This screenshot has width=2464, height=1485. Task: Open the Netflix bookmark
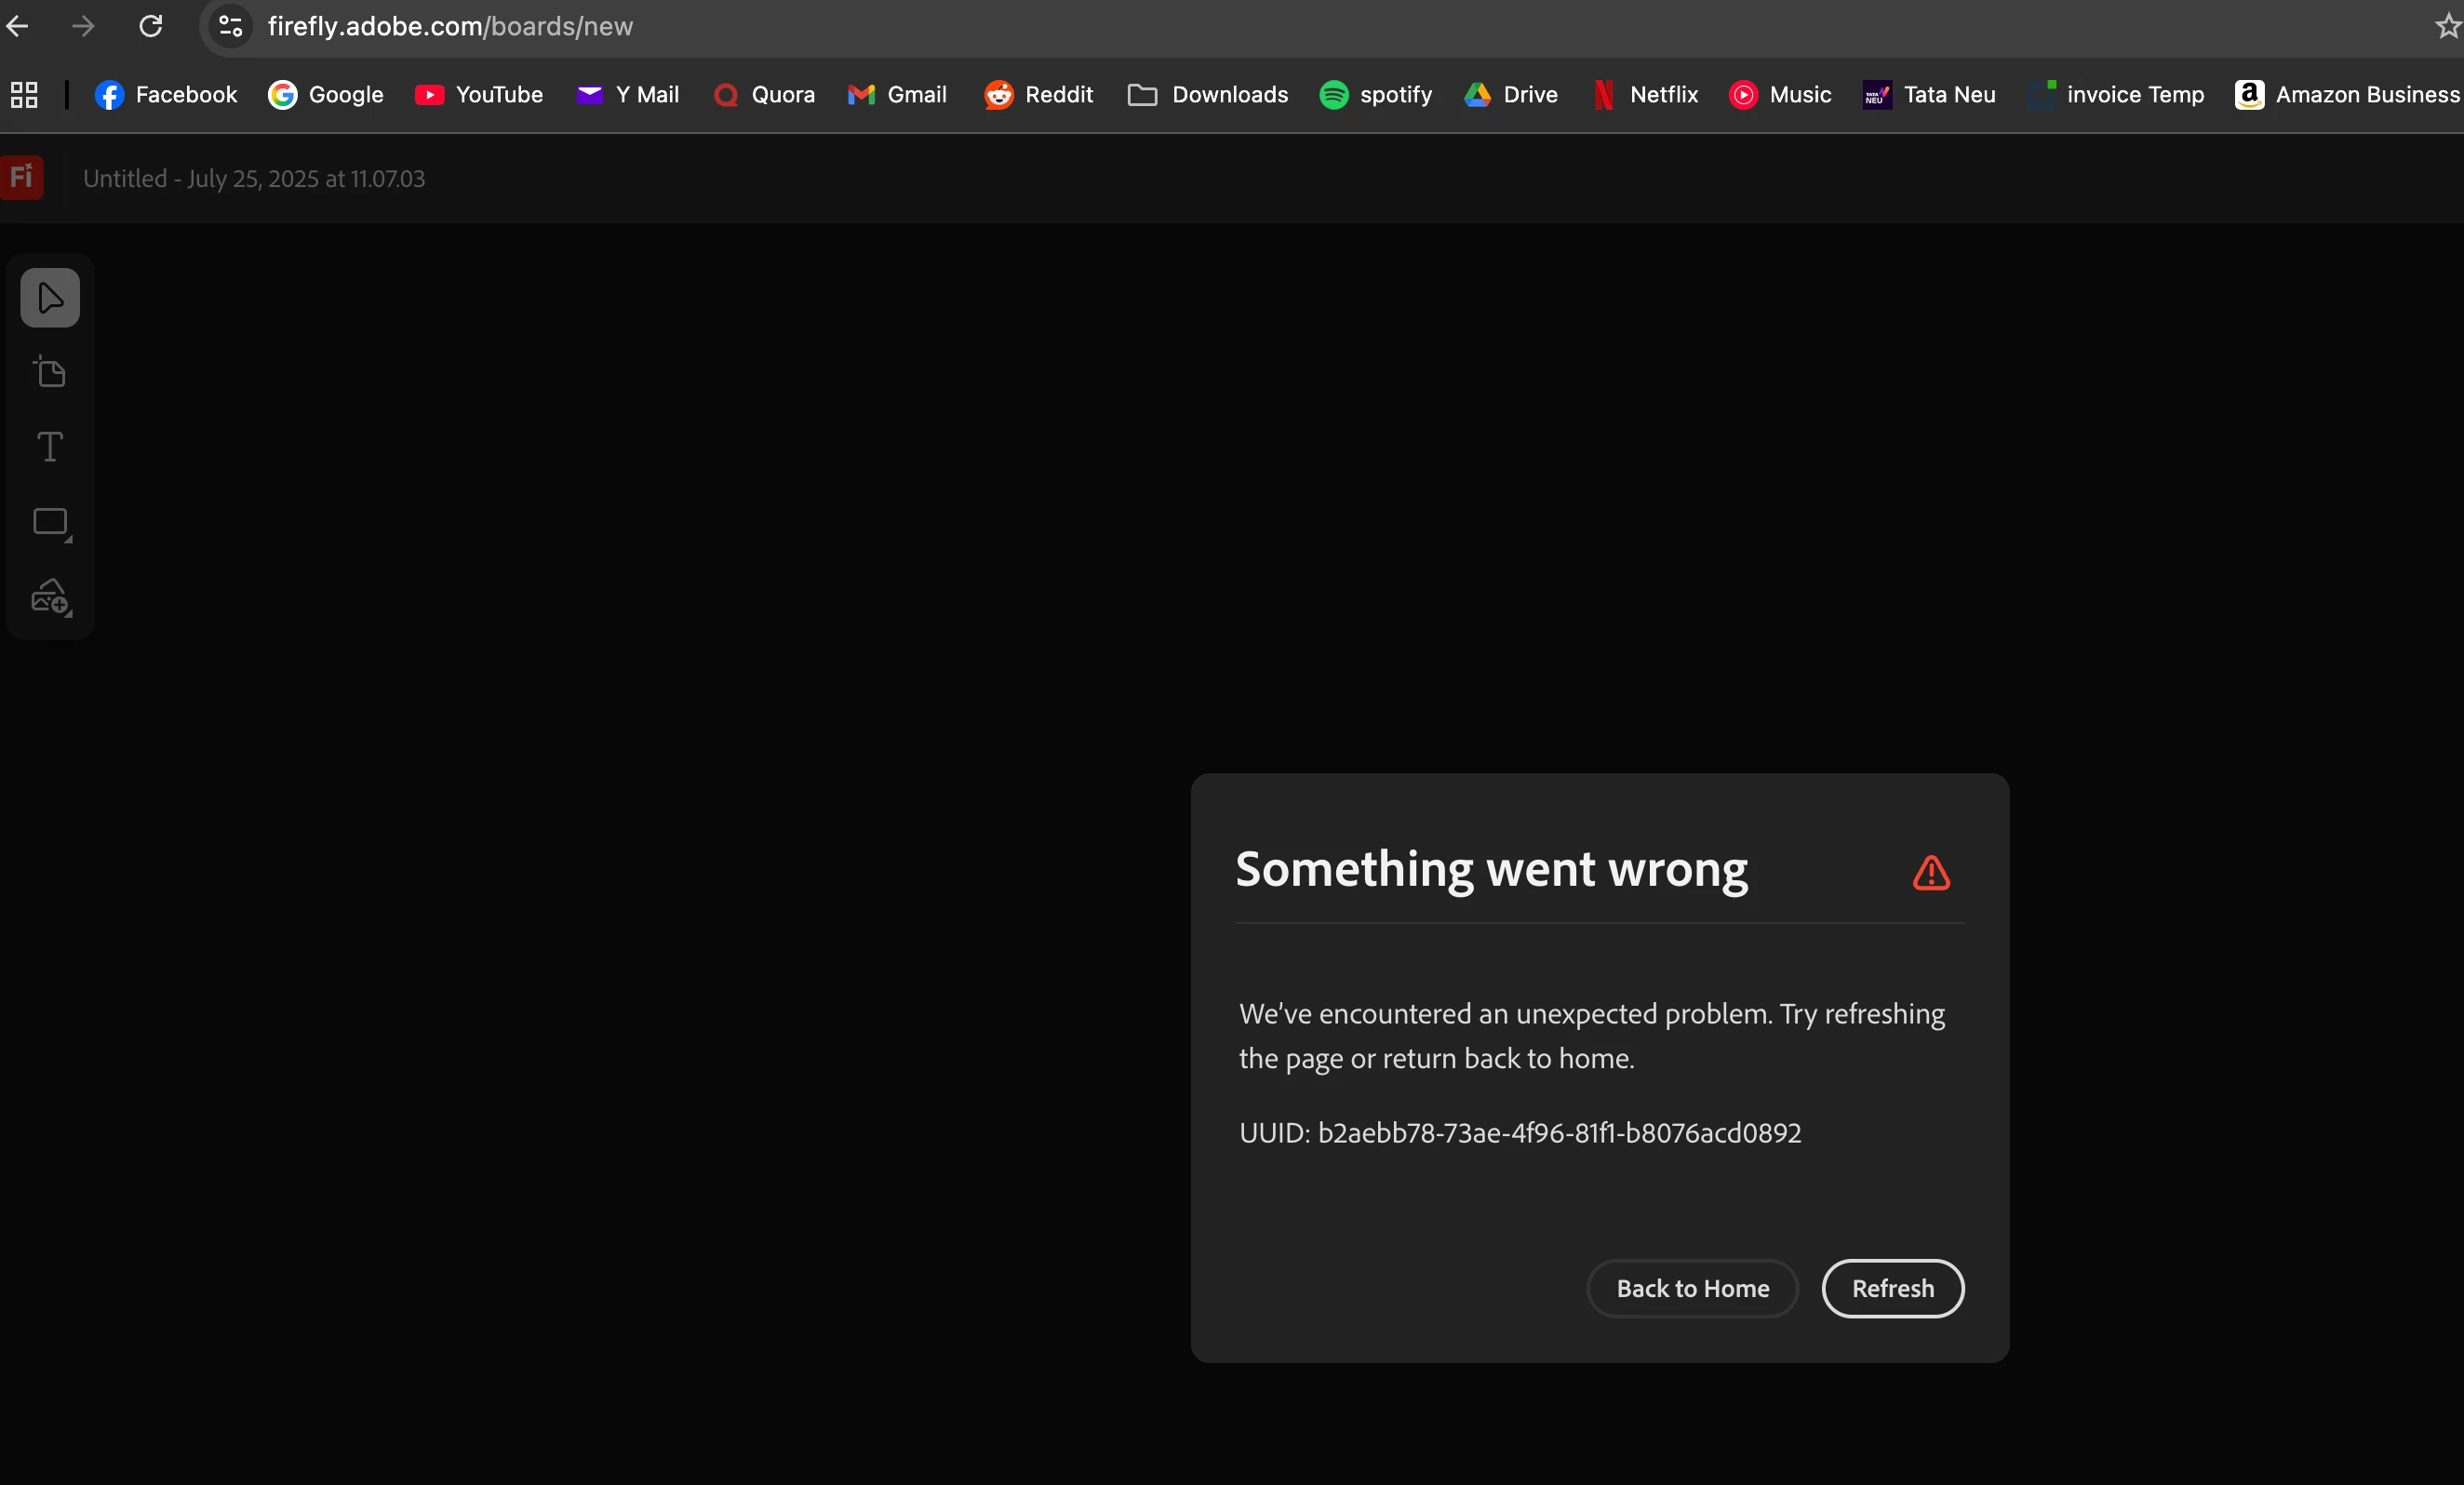pos(1645,95)
